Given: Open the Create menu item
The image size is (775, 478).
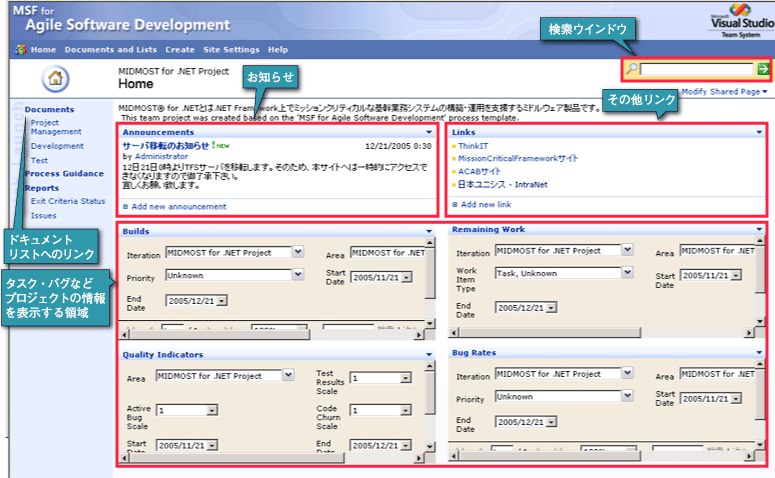Looking at the screenshot, I should tap(180, 49).
